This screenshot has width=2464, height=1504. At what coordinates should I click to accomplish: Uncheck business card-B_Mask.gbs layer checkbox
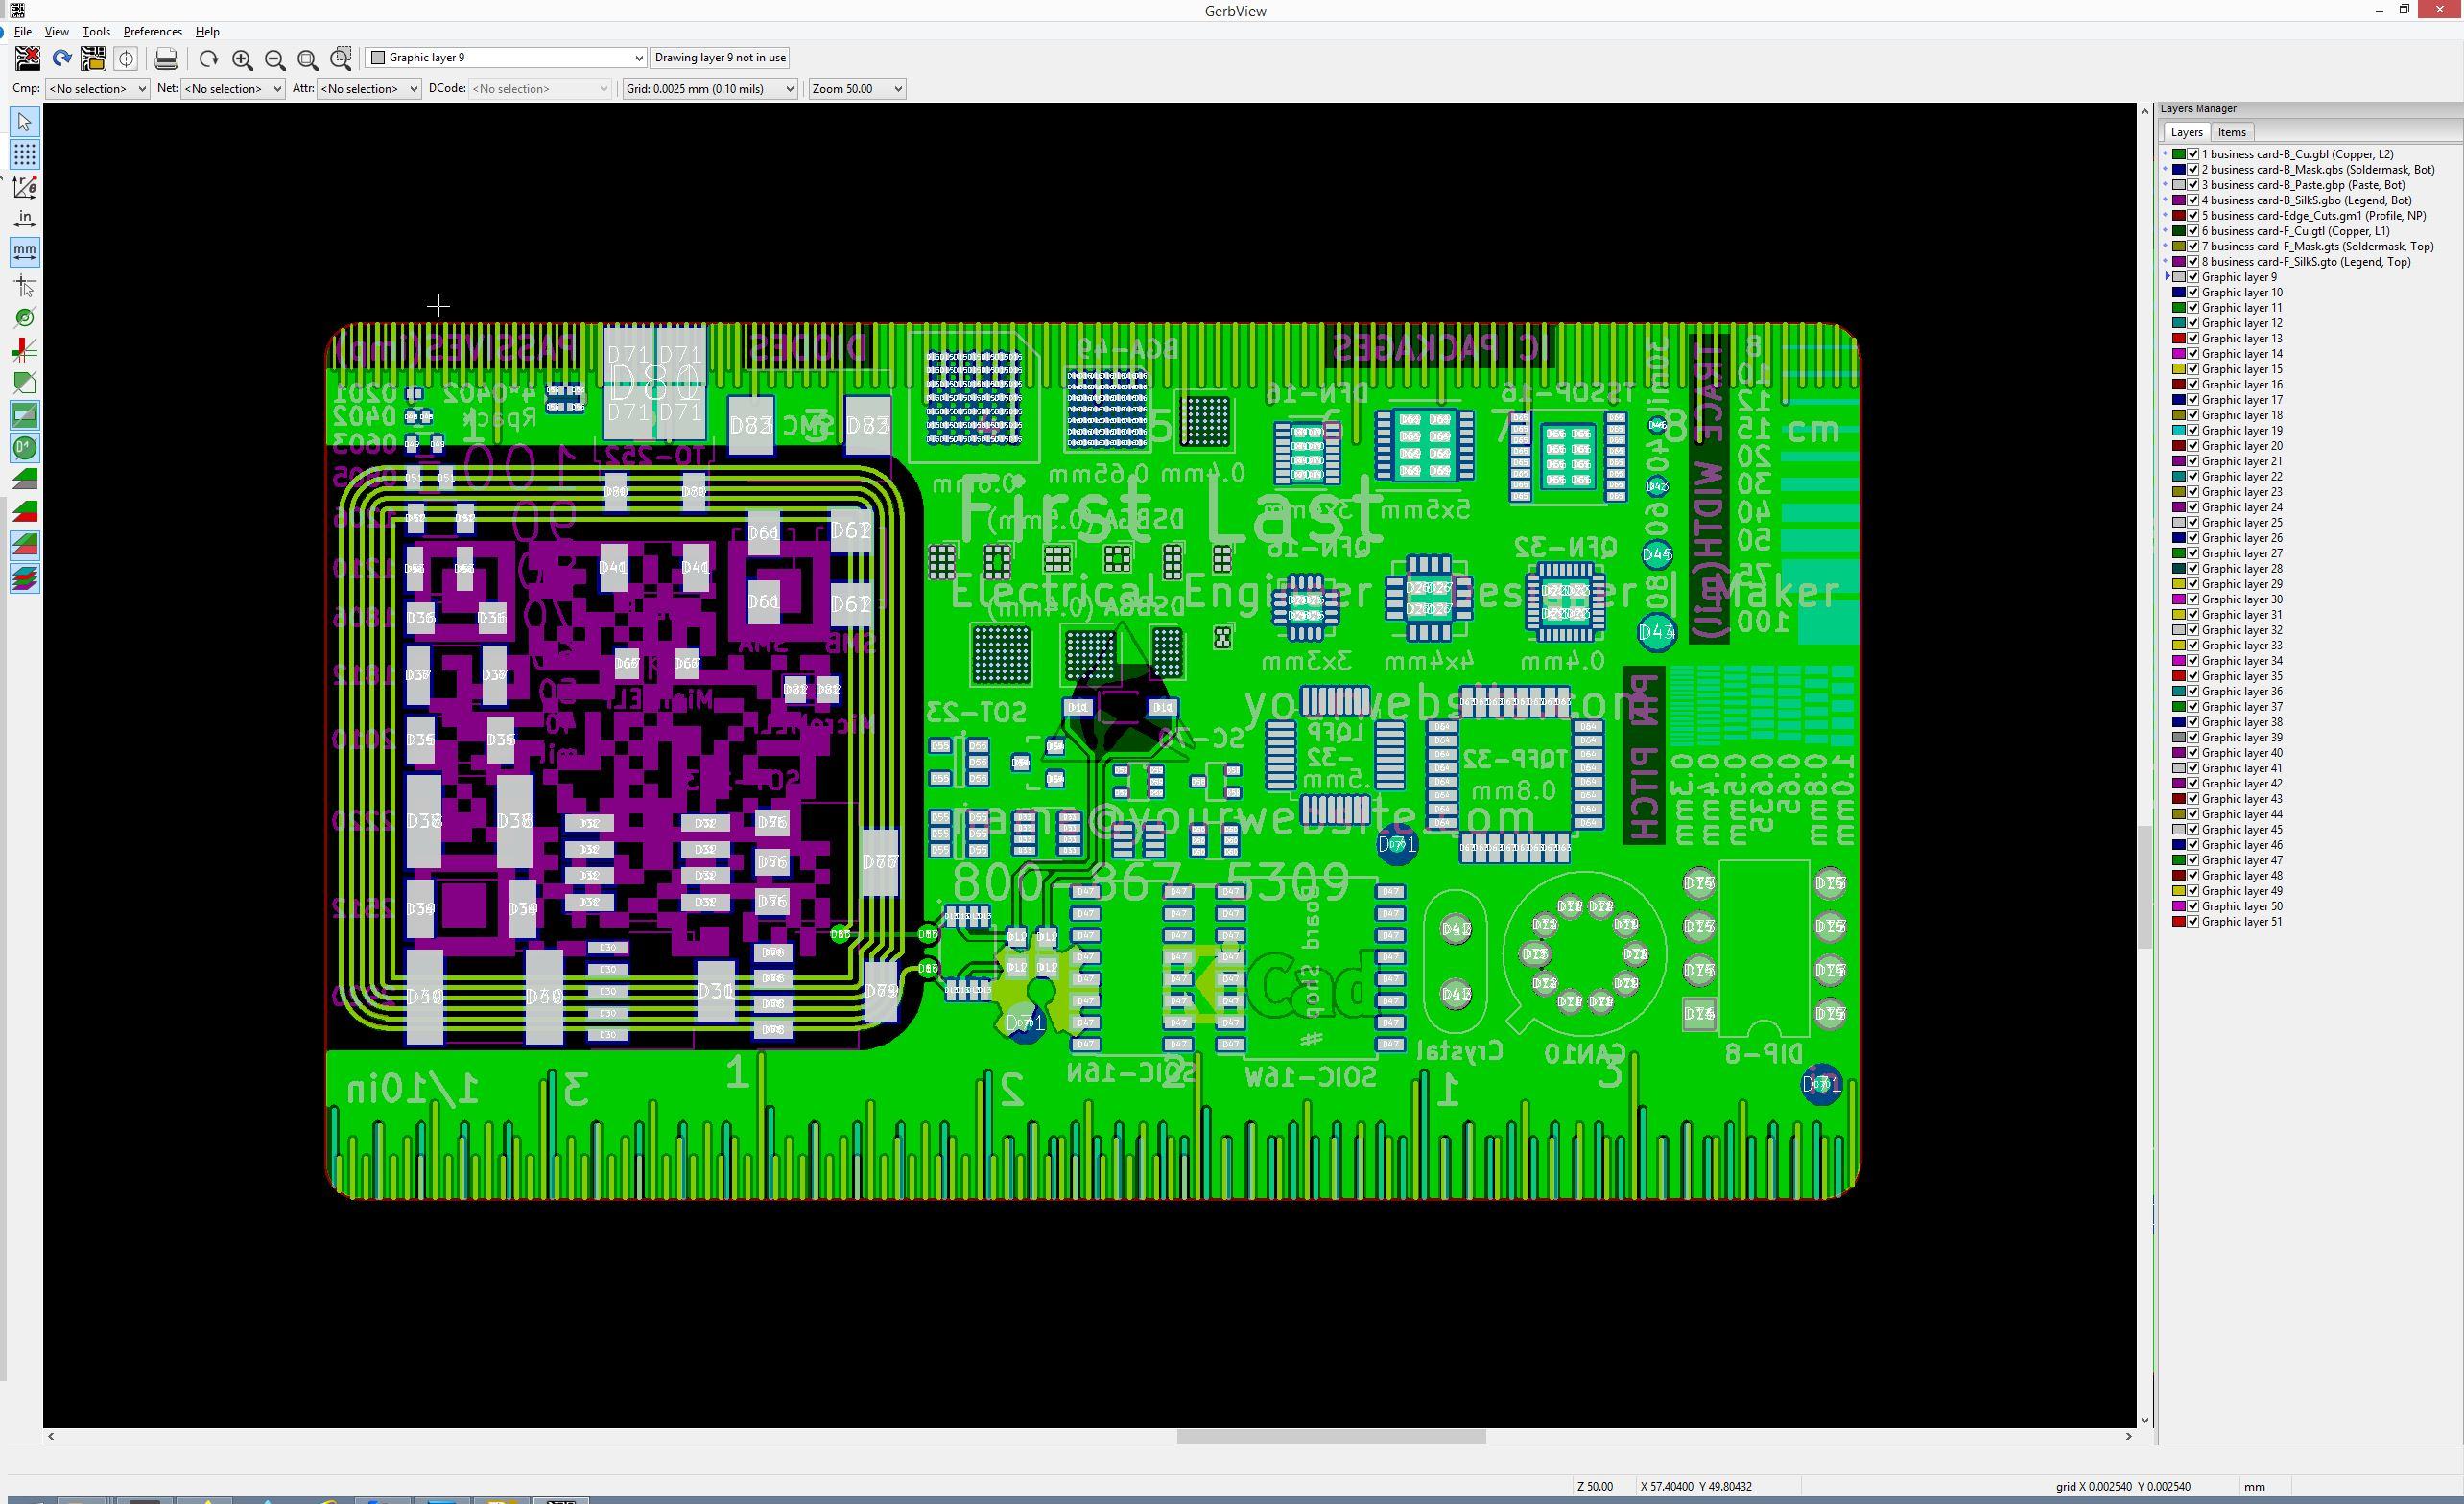2193,170
